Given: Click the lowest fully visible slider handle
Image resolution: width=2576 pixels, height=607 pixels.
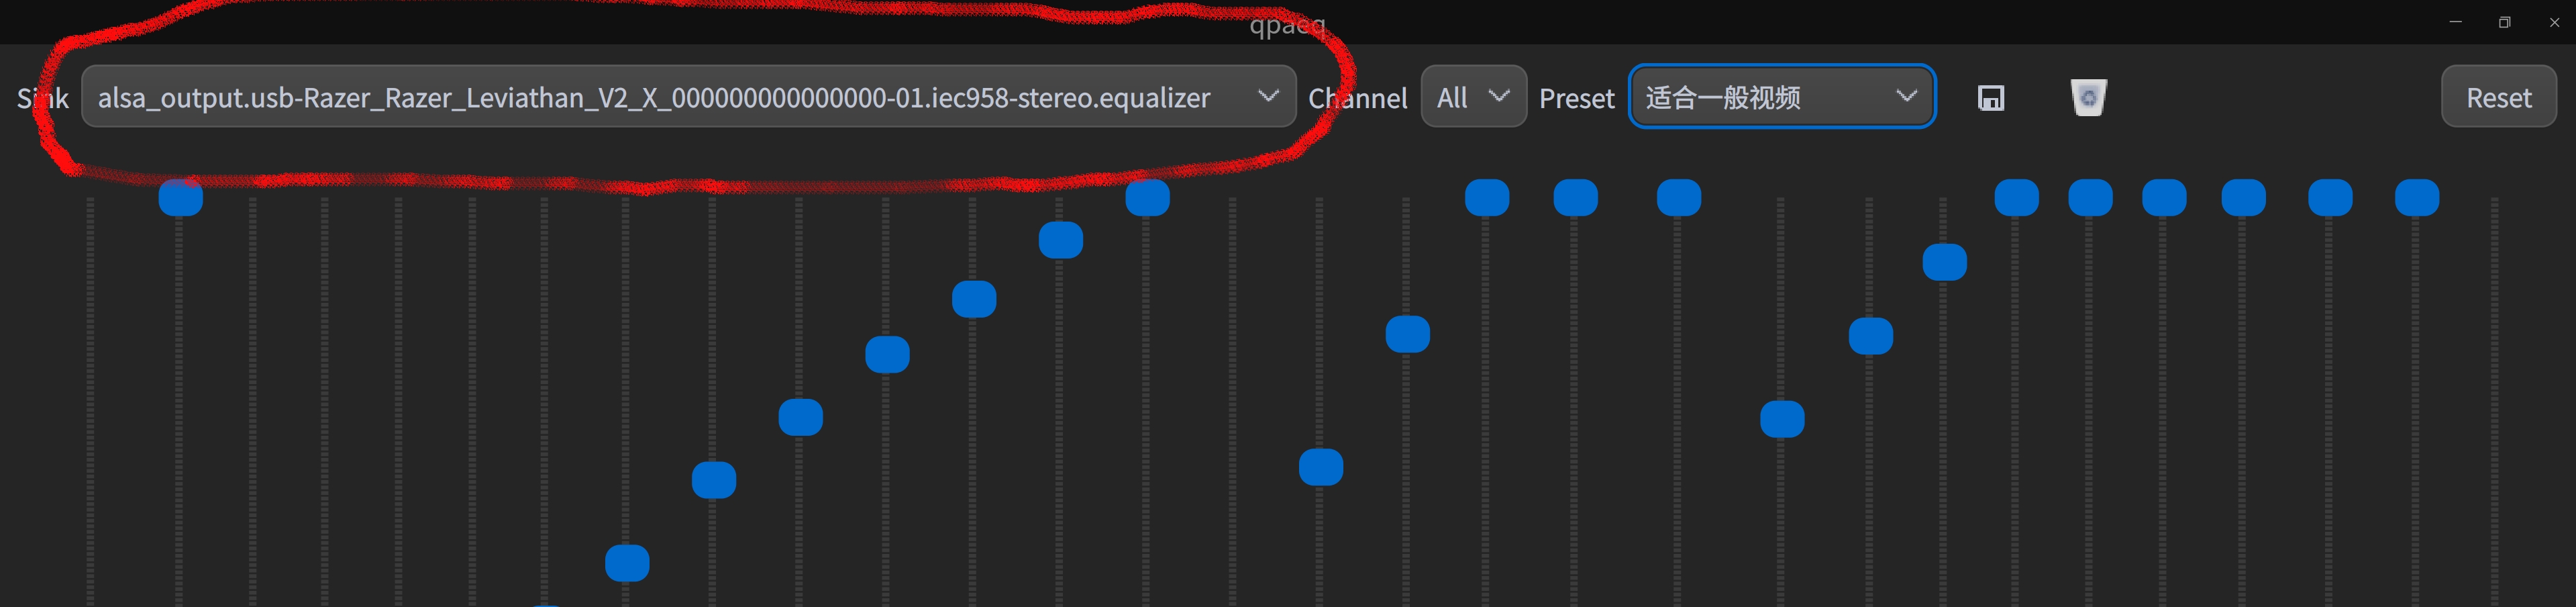Looking at the screenshot, I should coord(627,563).
